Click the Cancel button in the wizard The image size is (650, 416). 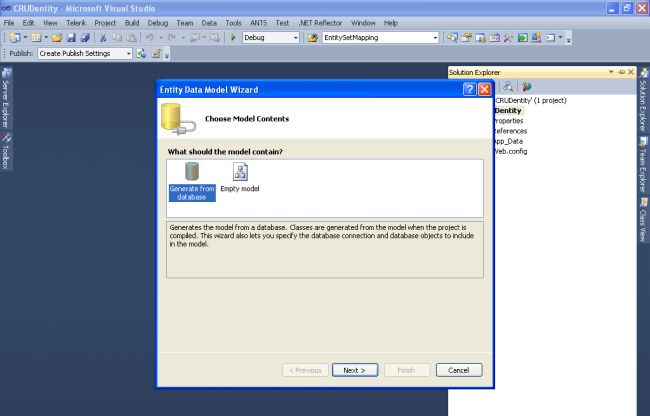tap(459, 370)
